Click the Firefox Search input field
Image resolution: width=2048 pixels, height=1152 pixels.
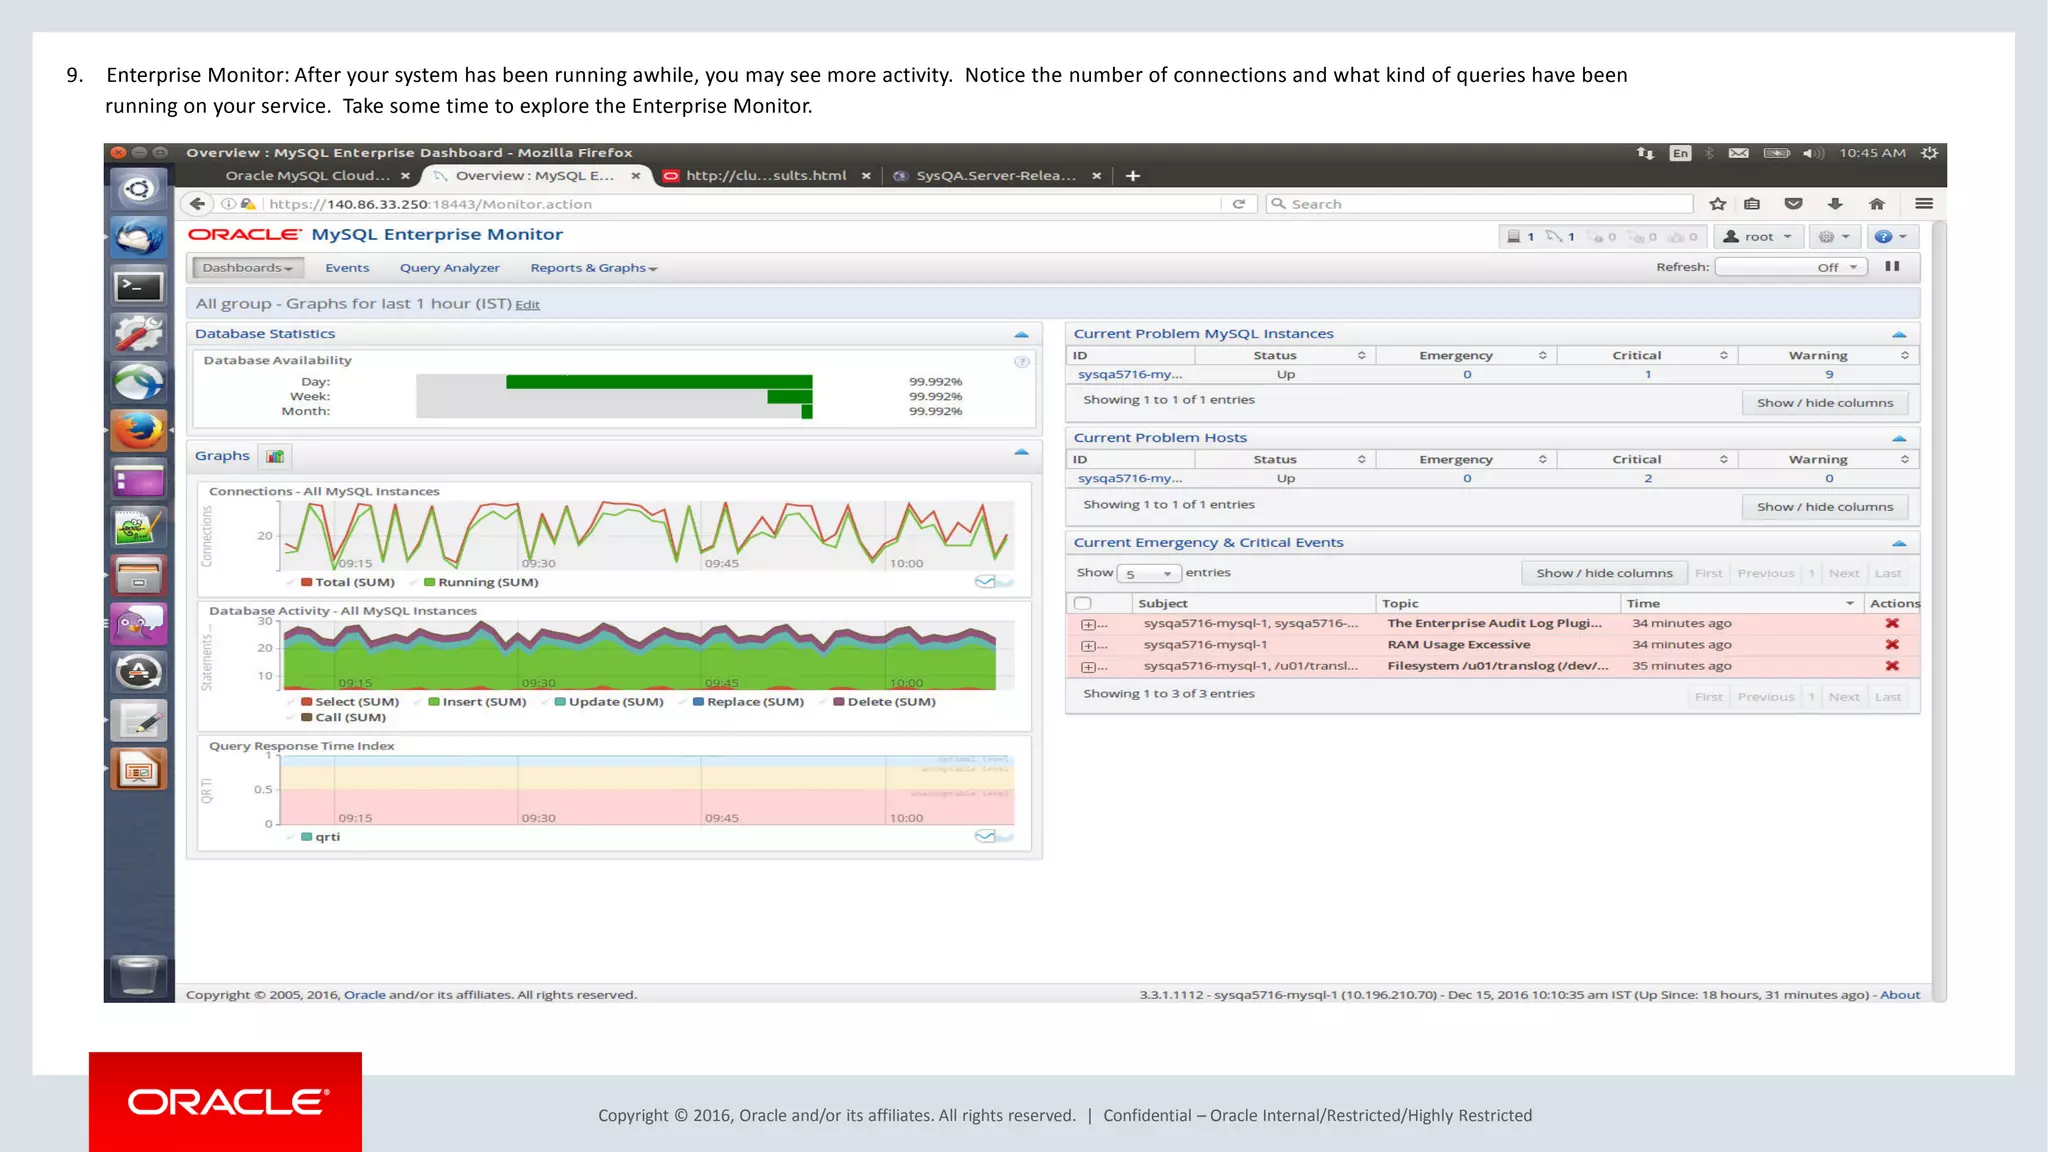pyautogui.click(x=1480, y=204)
